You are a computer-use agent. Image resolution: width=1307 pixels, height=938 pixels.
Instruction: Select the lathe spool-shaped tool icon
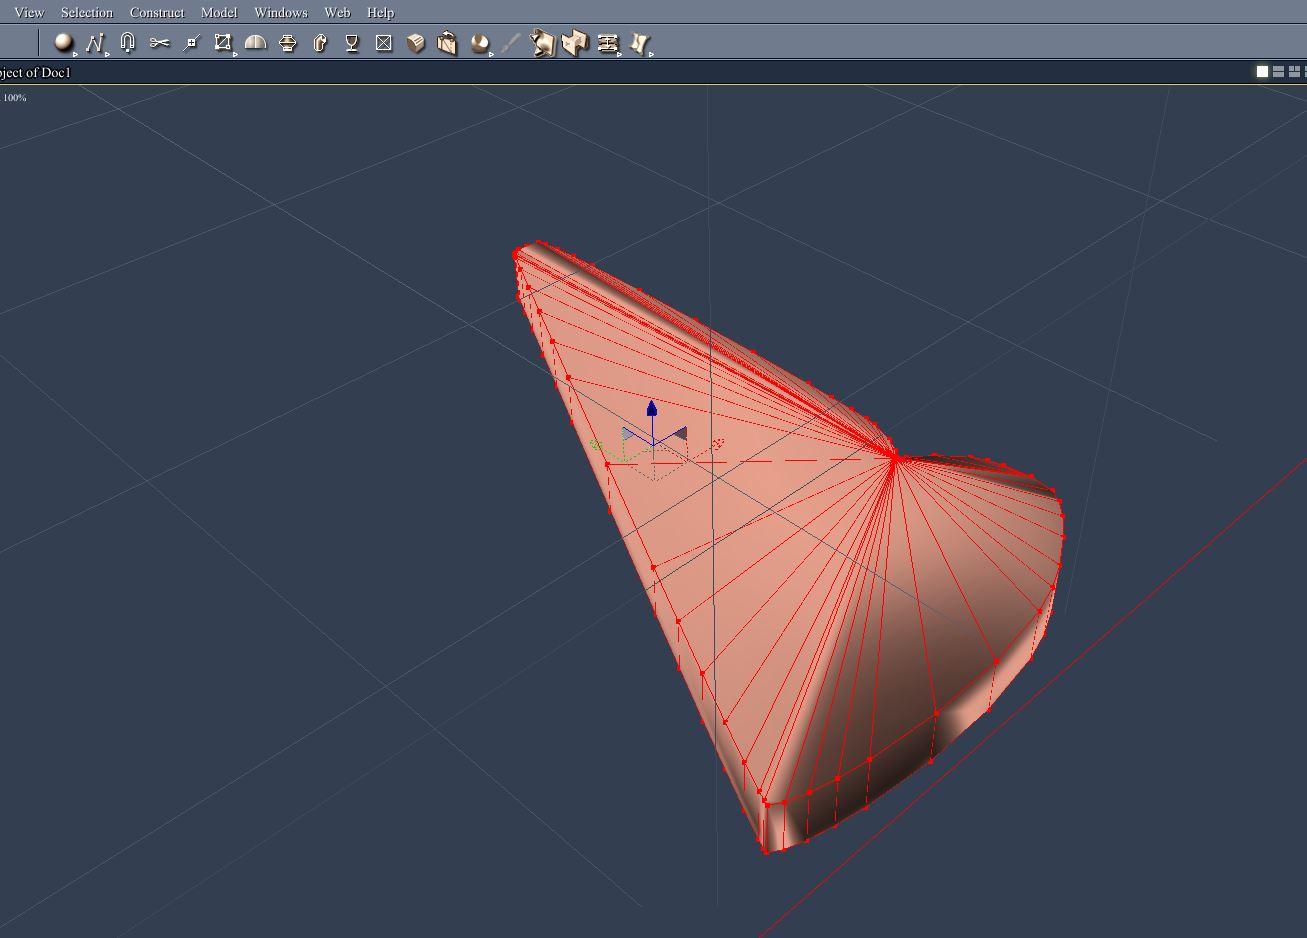(288, 43)
